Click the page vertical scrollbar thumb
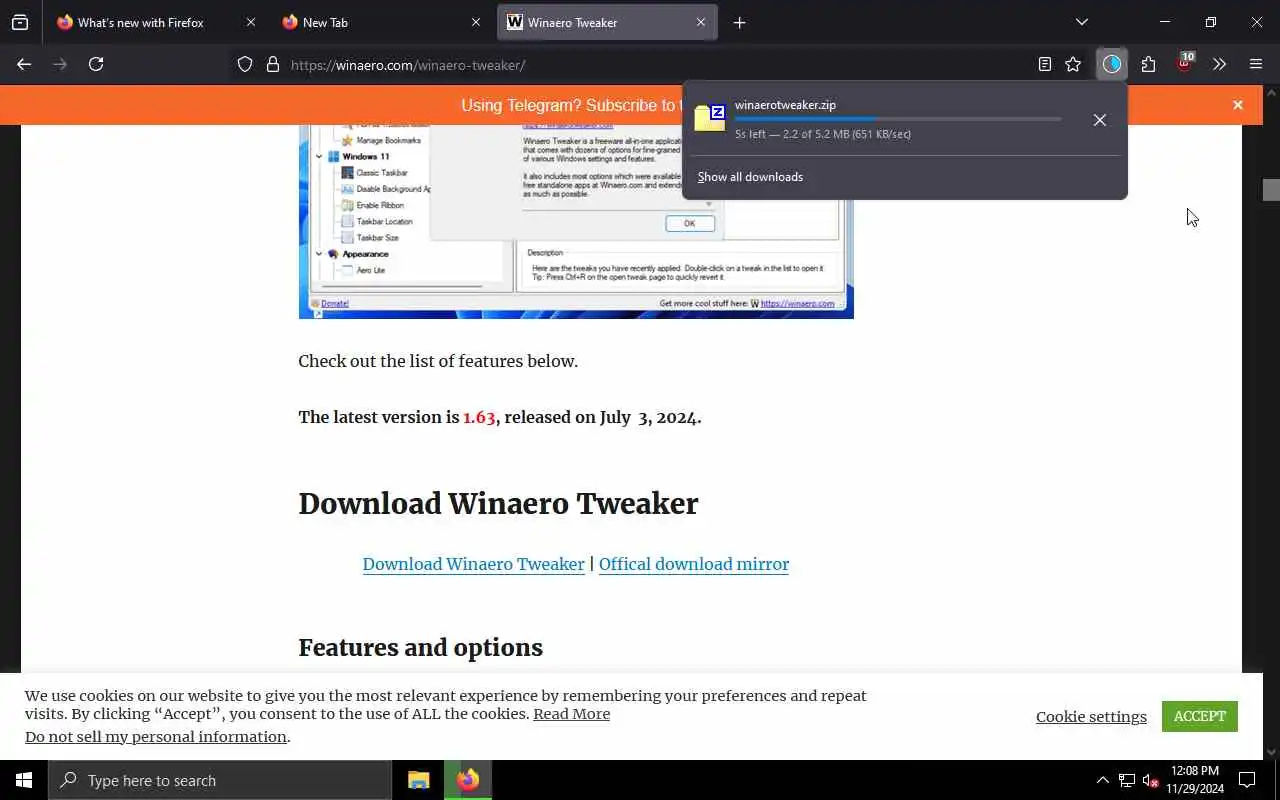The image size is (1280, 800). pyautogui.click(x=1271, y=190)
